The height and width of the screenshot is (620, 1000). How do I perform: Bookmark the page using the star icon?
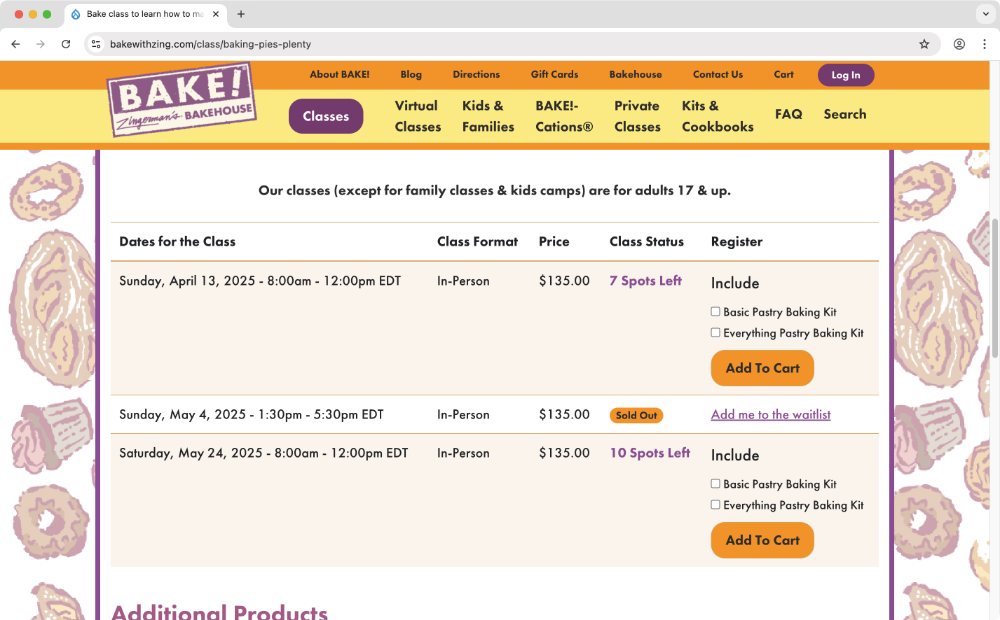[925, 44]
